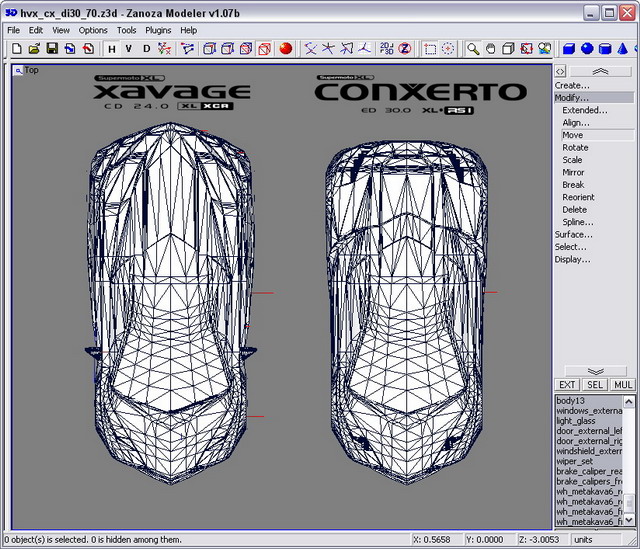The width and height of the screenshot is (640, 549).
Task: Activate the Zoom magnifier tool
Action: (x=473, y=48)
